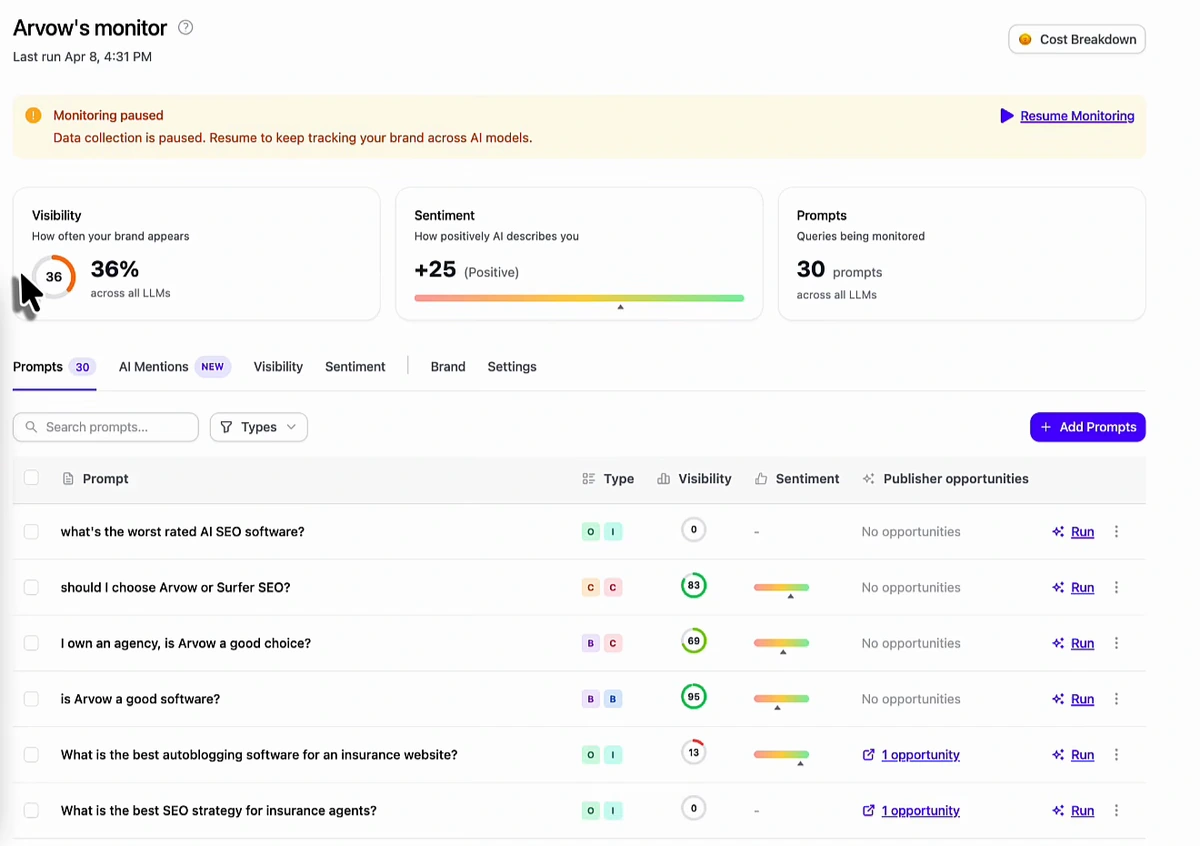
Task: Click the visibility score 13 ring
Action: pyautogui.click(x=694, y=753)
